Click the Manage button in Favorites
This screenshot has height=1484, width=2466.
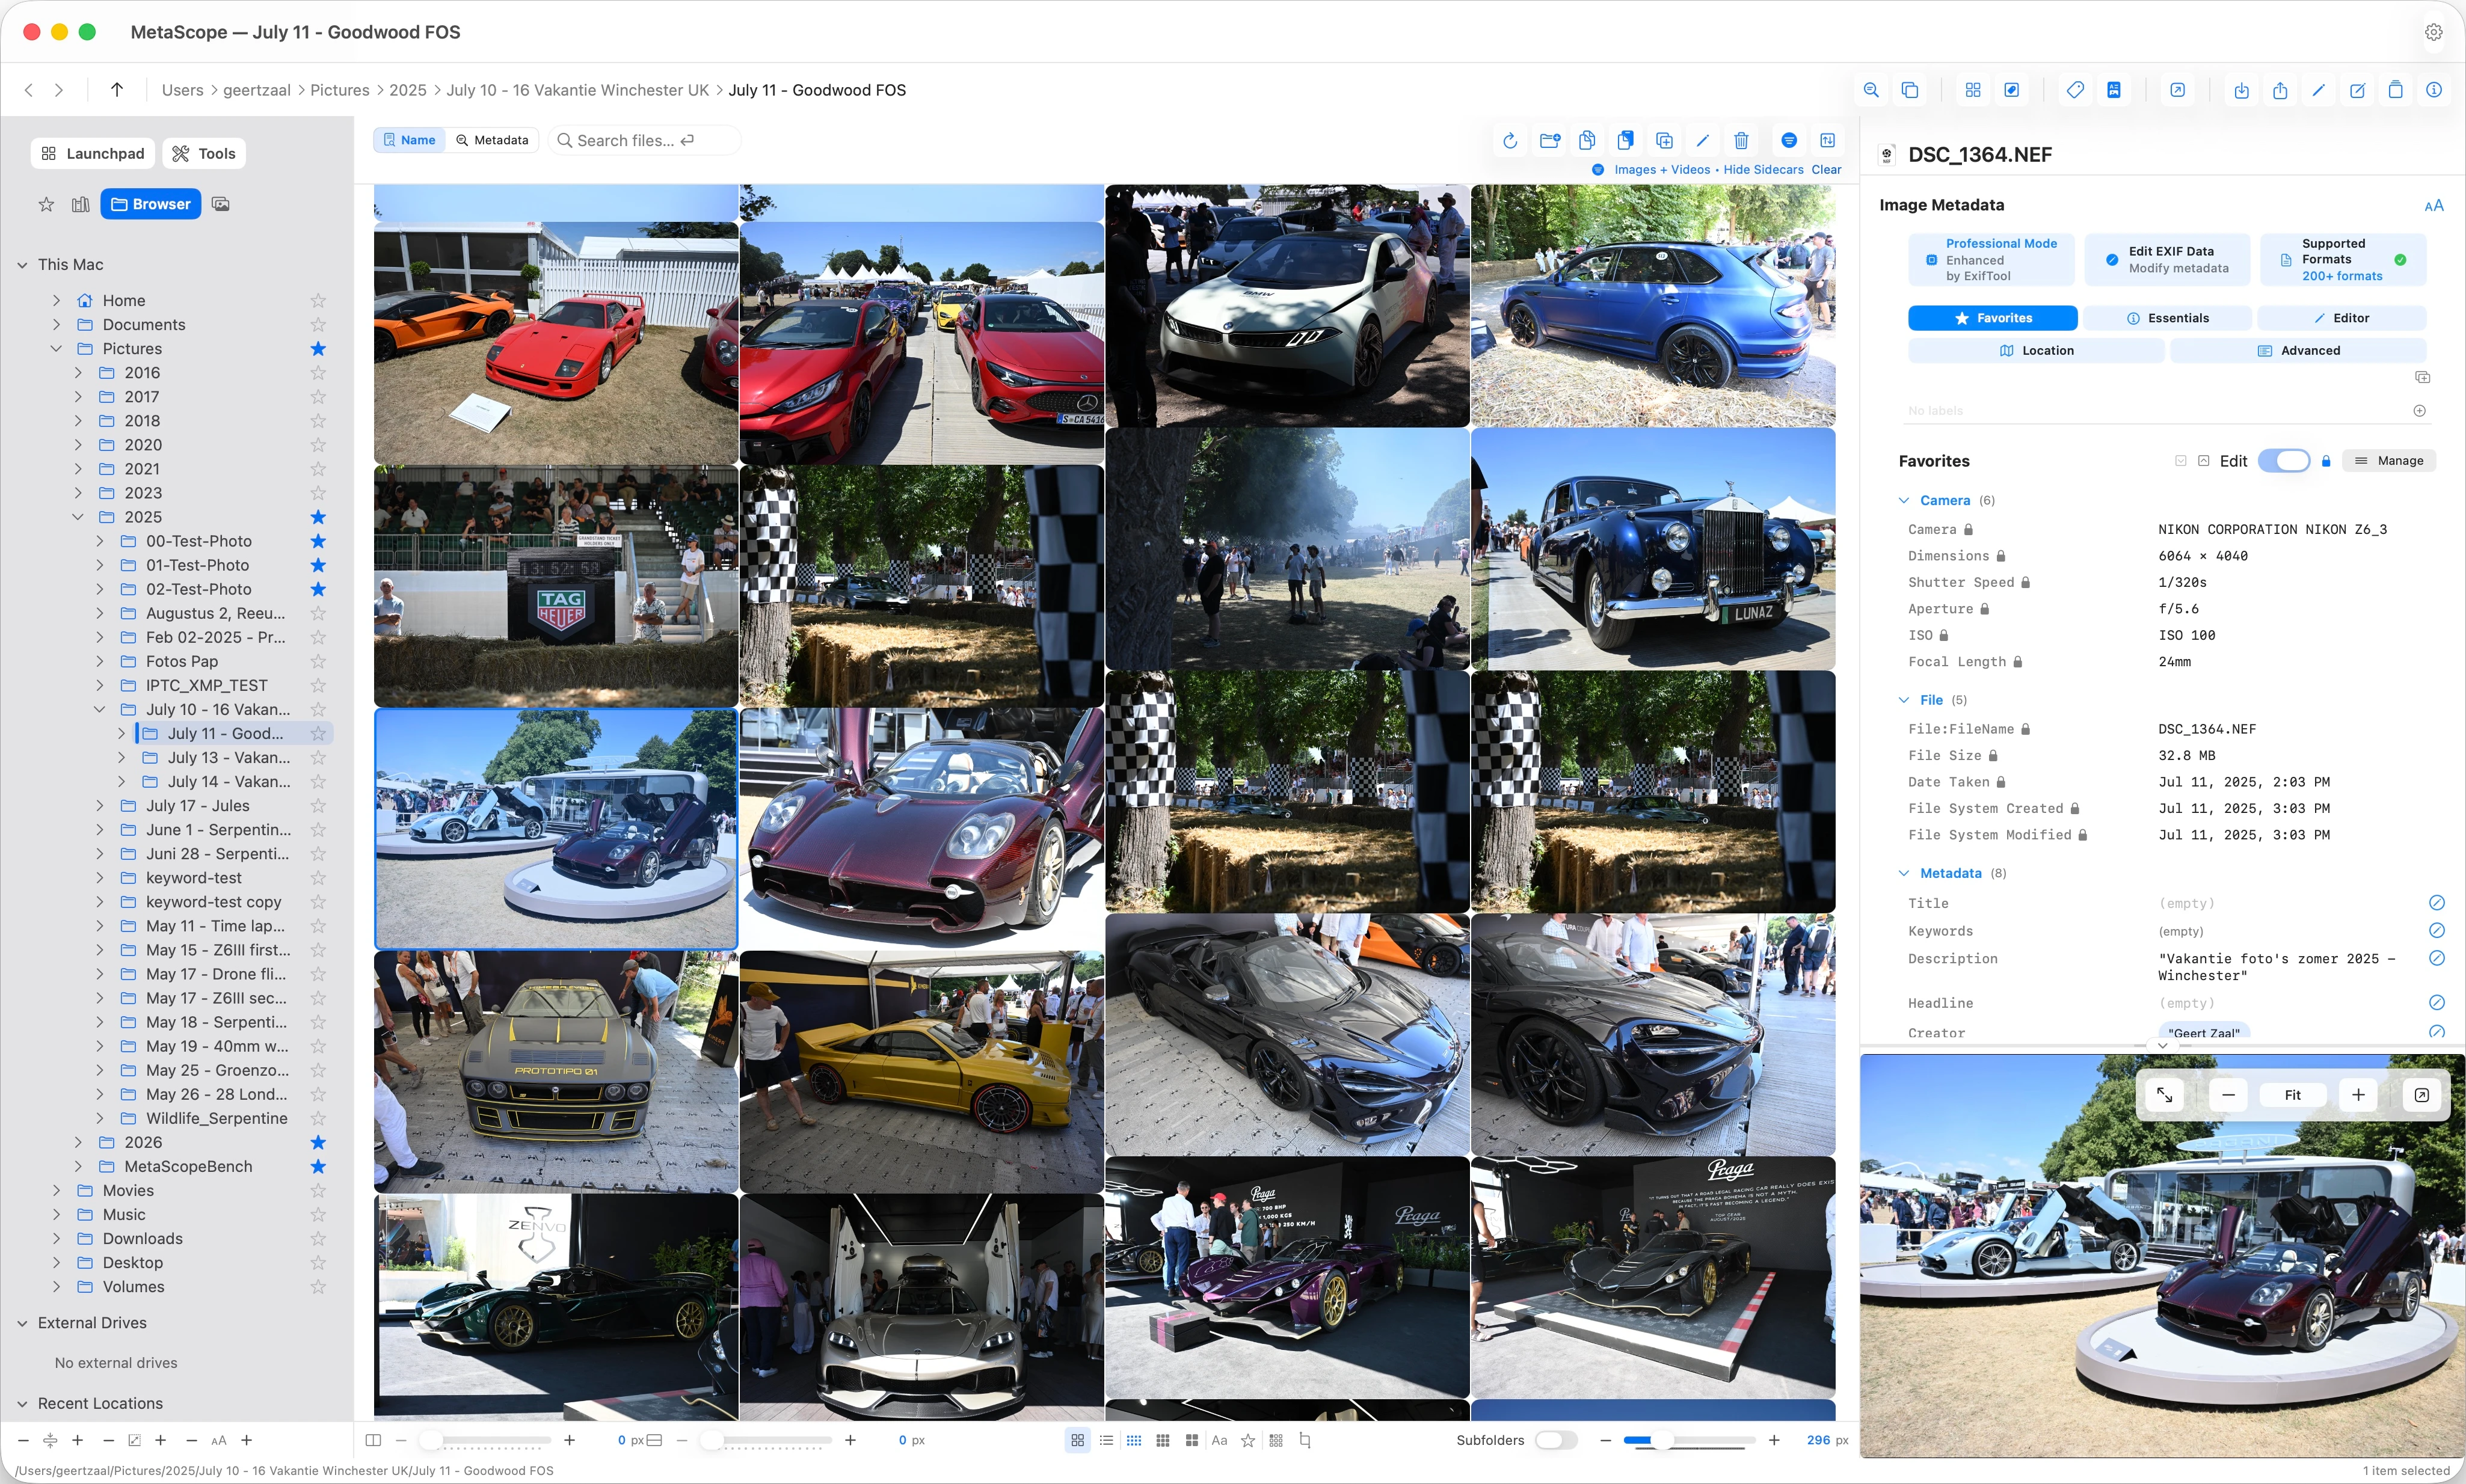2388,461
